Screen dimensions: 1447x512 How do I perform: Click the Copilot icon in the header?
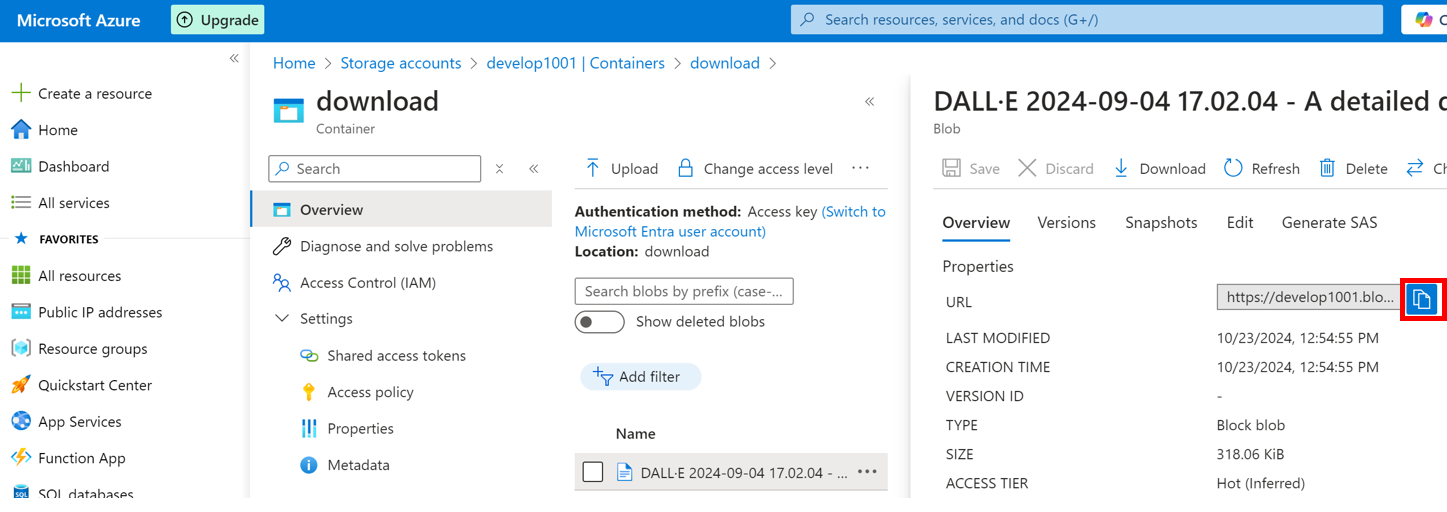[x=1423, y=20]
